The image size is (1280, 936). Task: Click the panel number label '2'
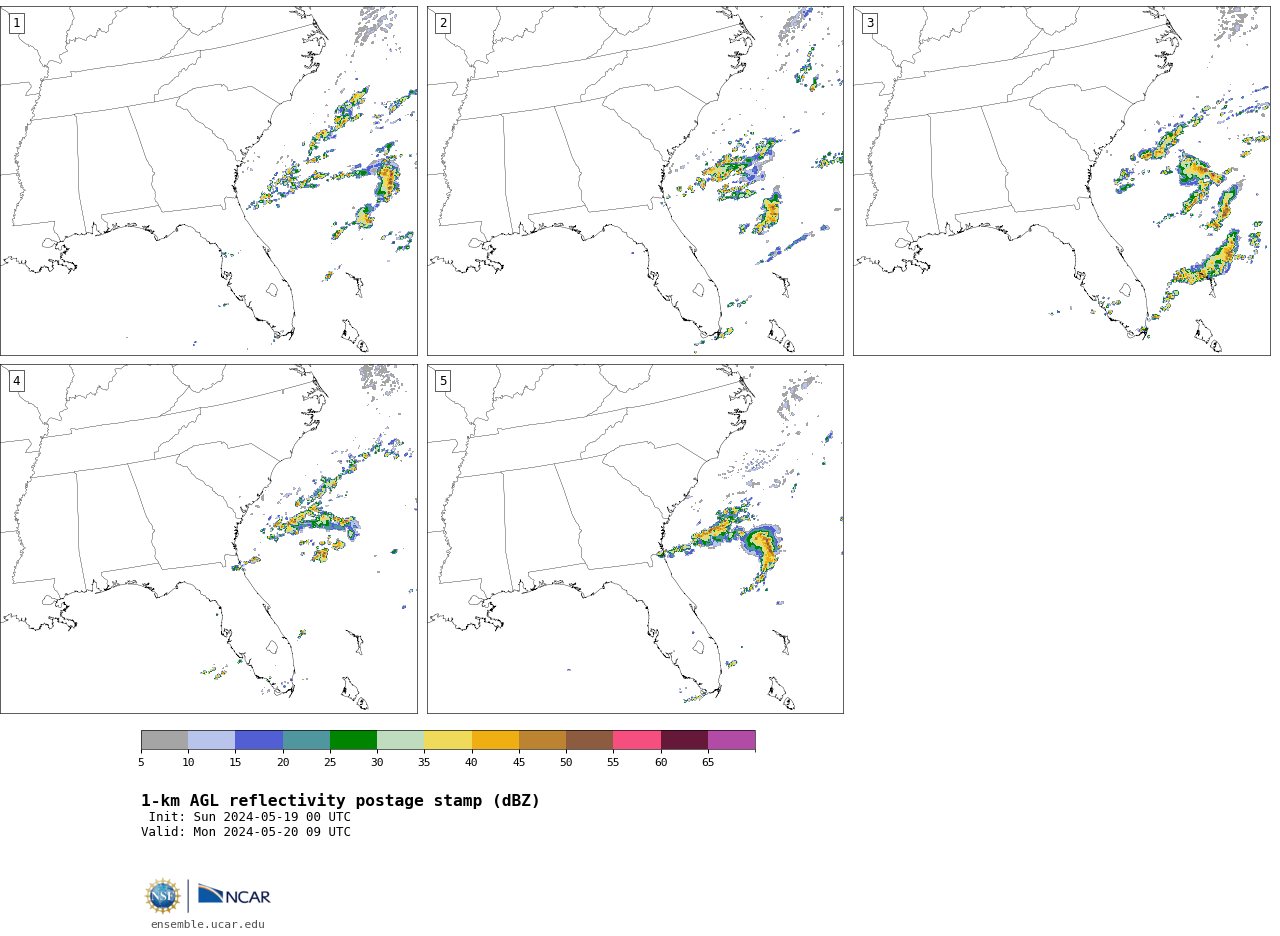(443, 23)
